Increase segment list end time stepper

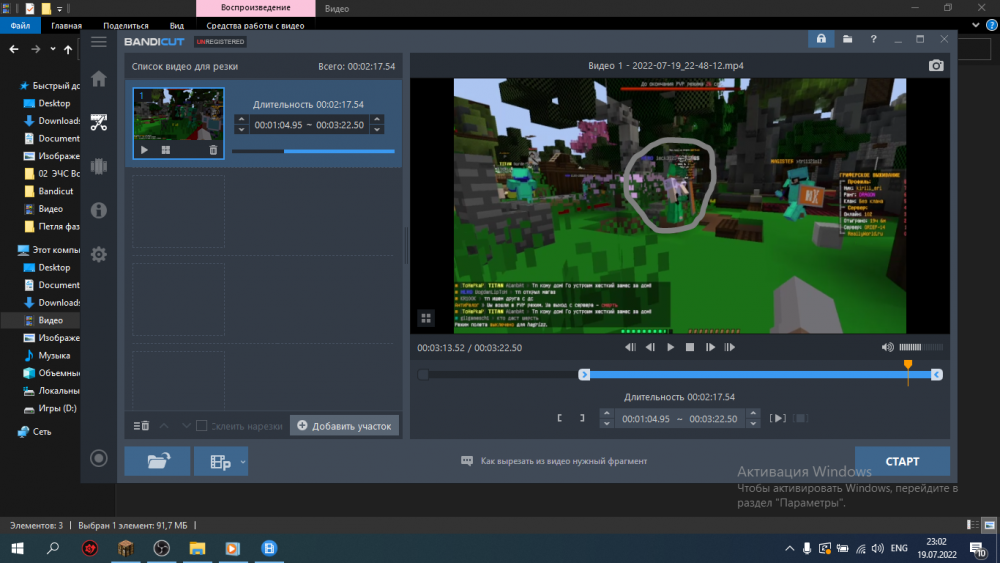tap(377, 119)
